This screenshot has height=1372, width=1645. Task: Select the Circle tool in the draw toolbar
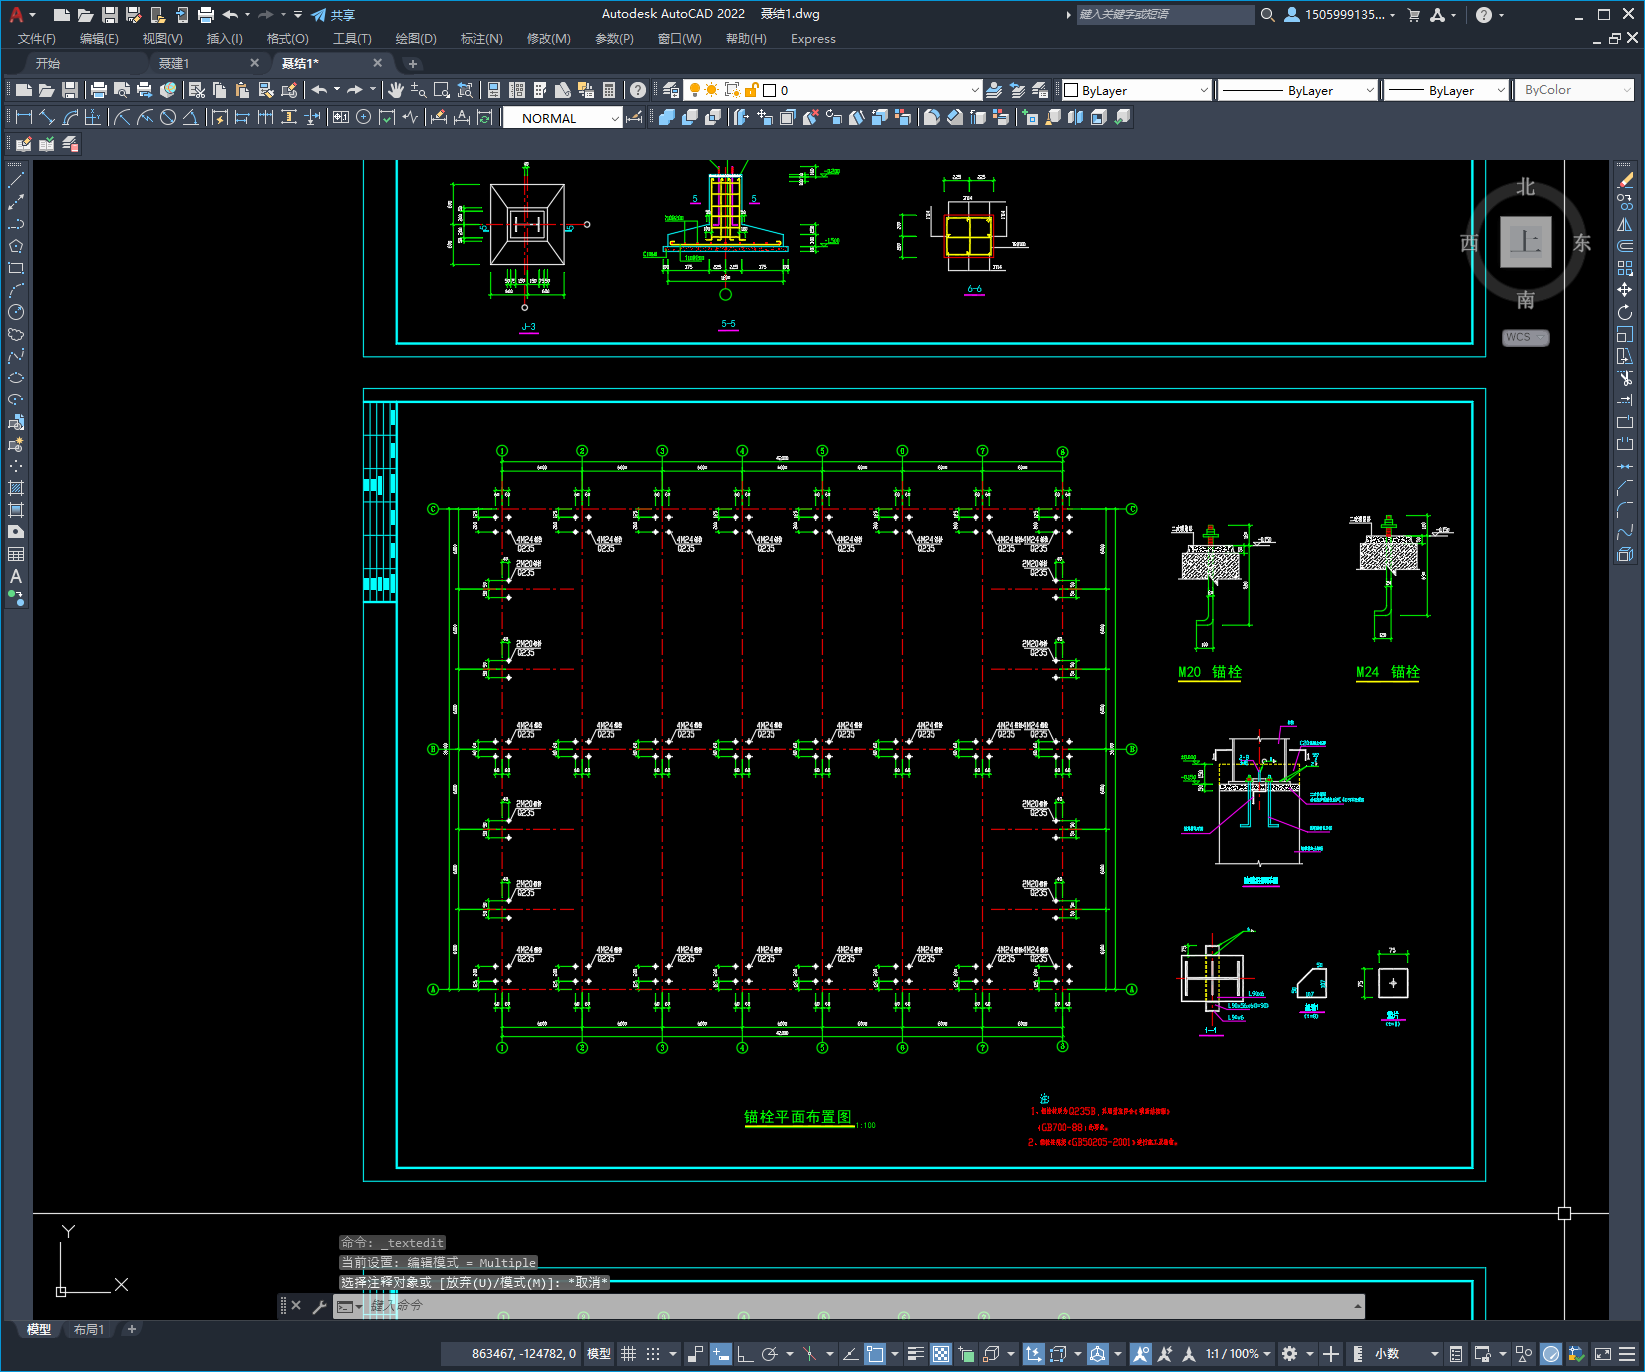(16, 312)
